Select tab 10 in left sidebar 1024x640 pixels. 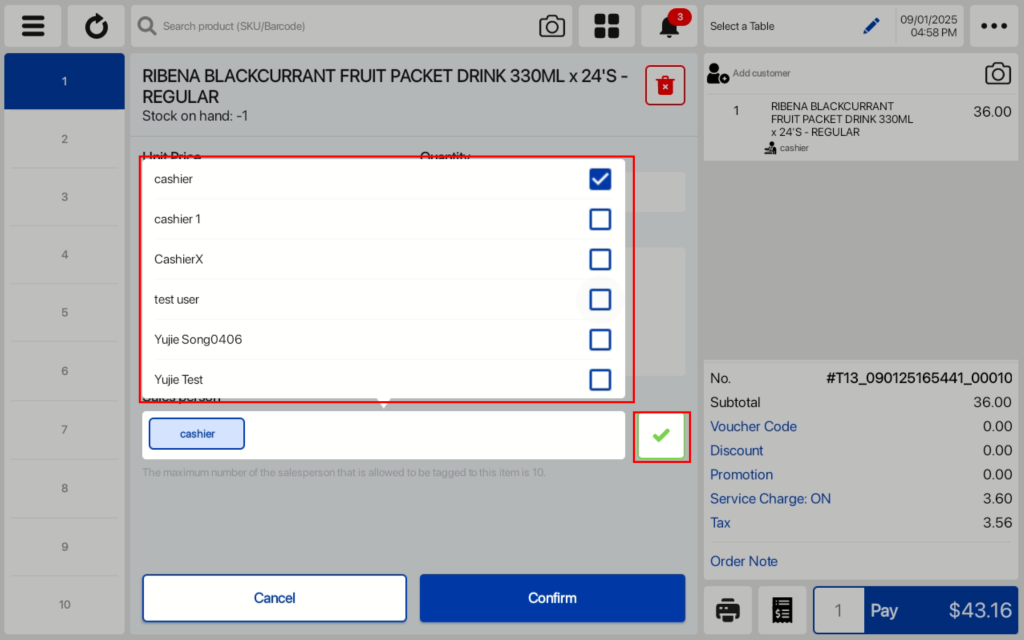point(64,605)
